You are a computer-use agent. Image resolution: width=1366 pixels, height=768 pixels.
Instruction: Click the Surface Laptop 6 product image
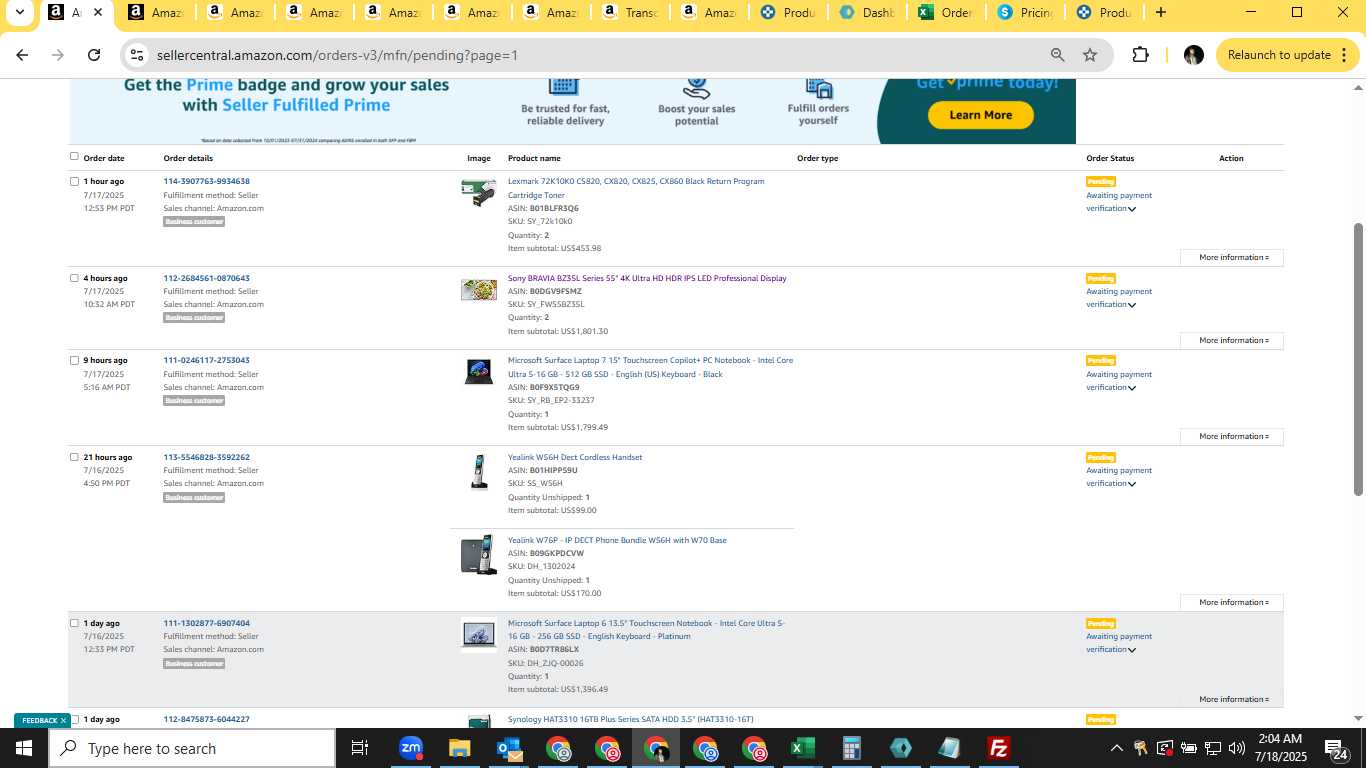point(479,635)
